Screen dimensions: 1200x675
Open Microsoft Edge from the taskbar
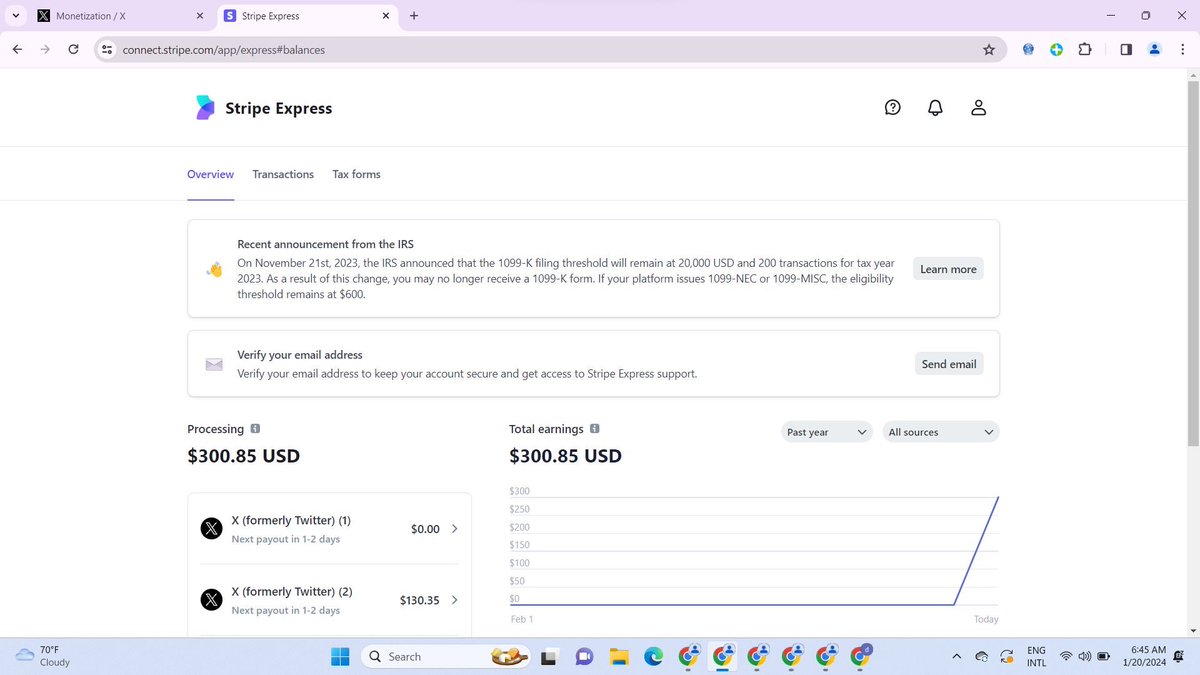click(x=653, y=657)
